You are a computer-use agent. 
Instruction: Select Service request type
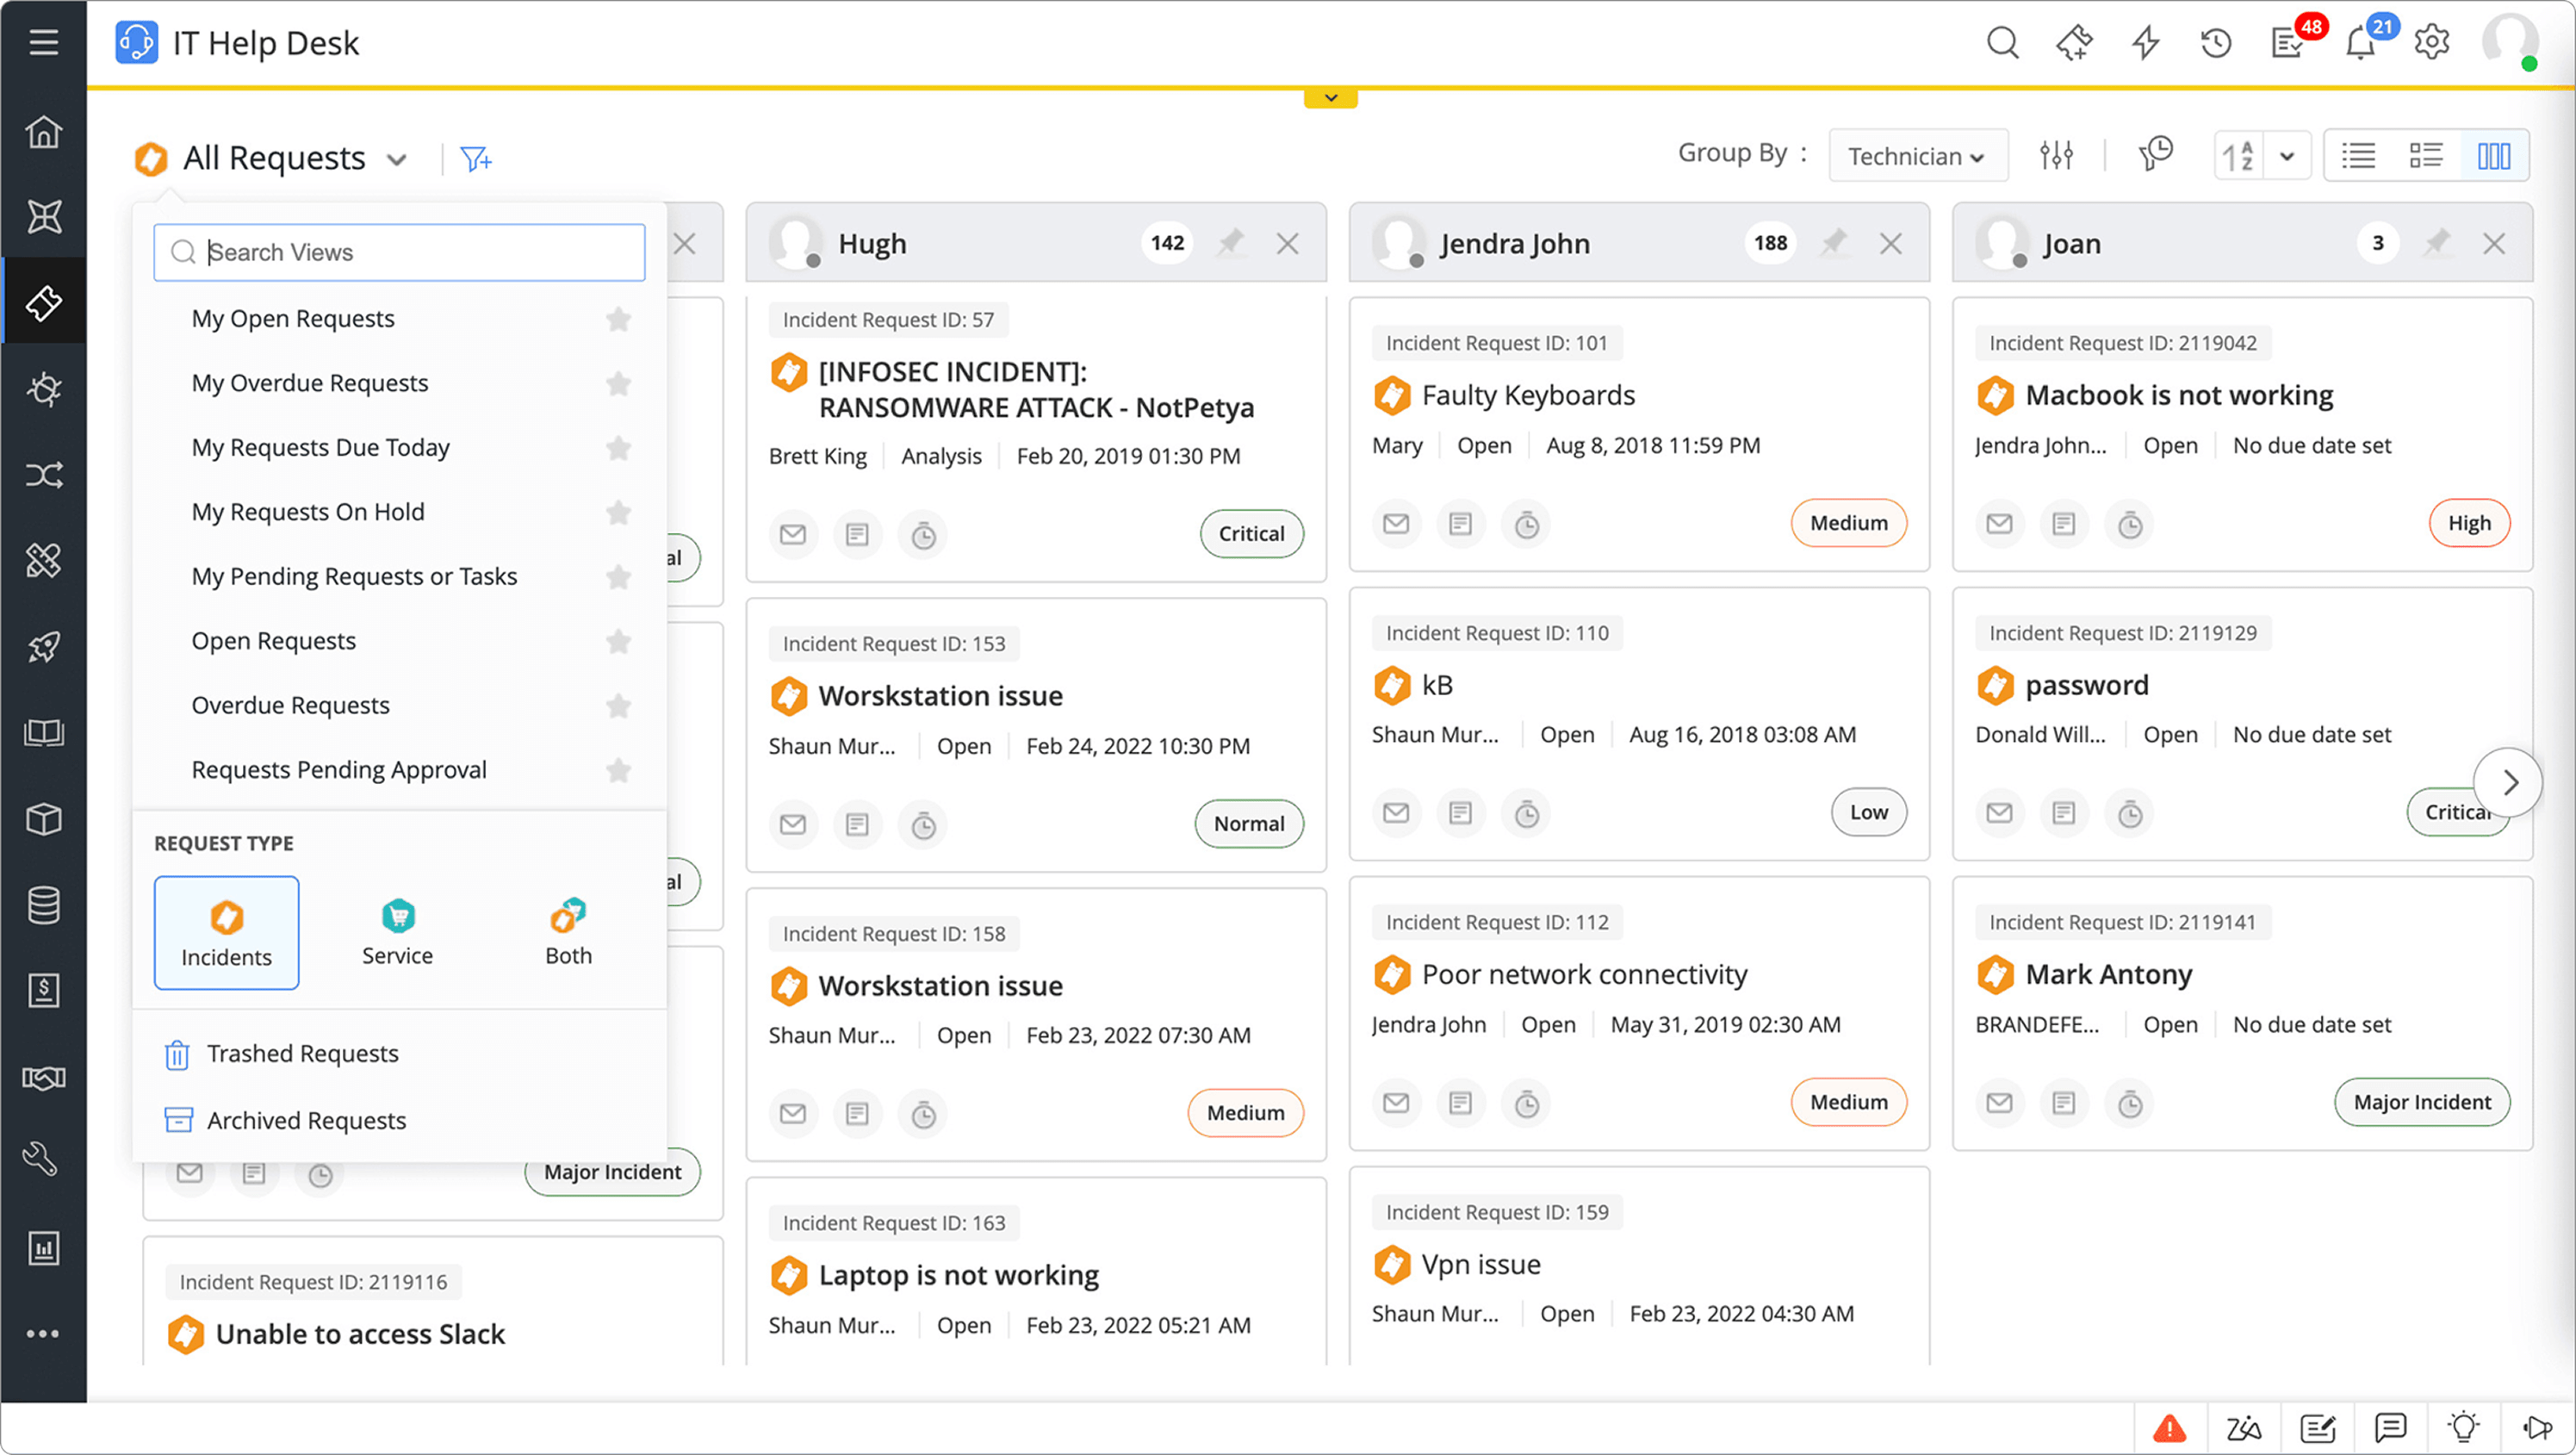click(398, 932)
